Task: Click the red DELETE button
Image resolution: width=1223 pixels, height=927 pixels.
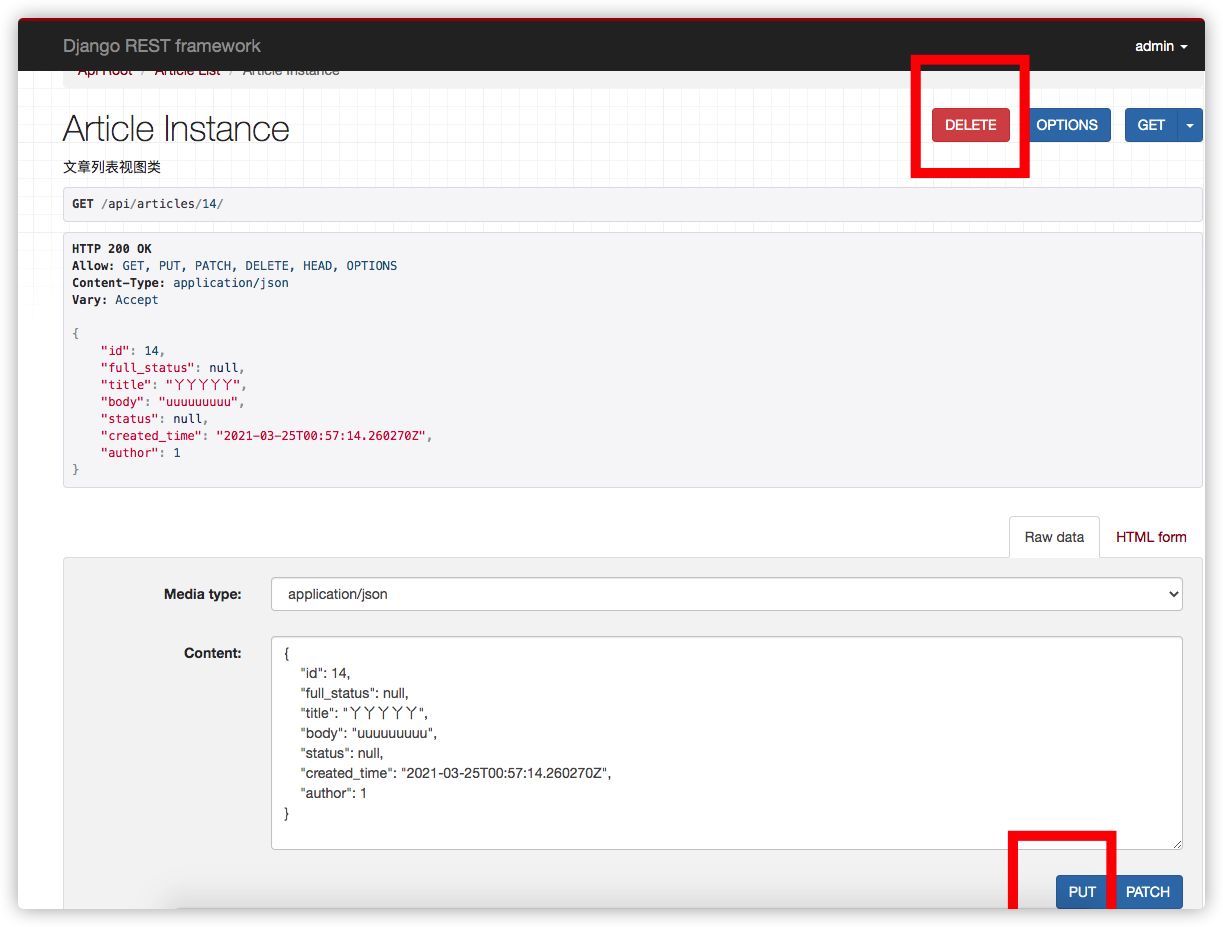Action: coord(970,125)
